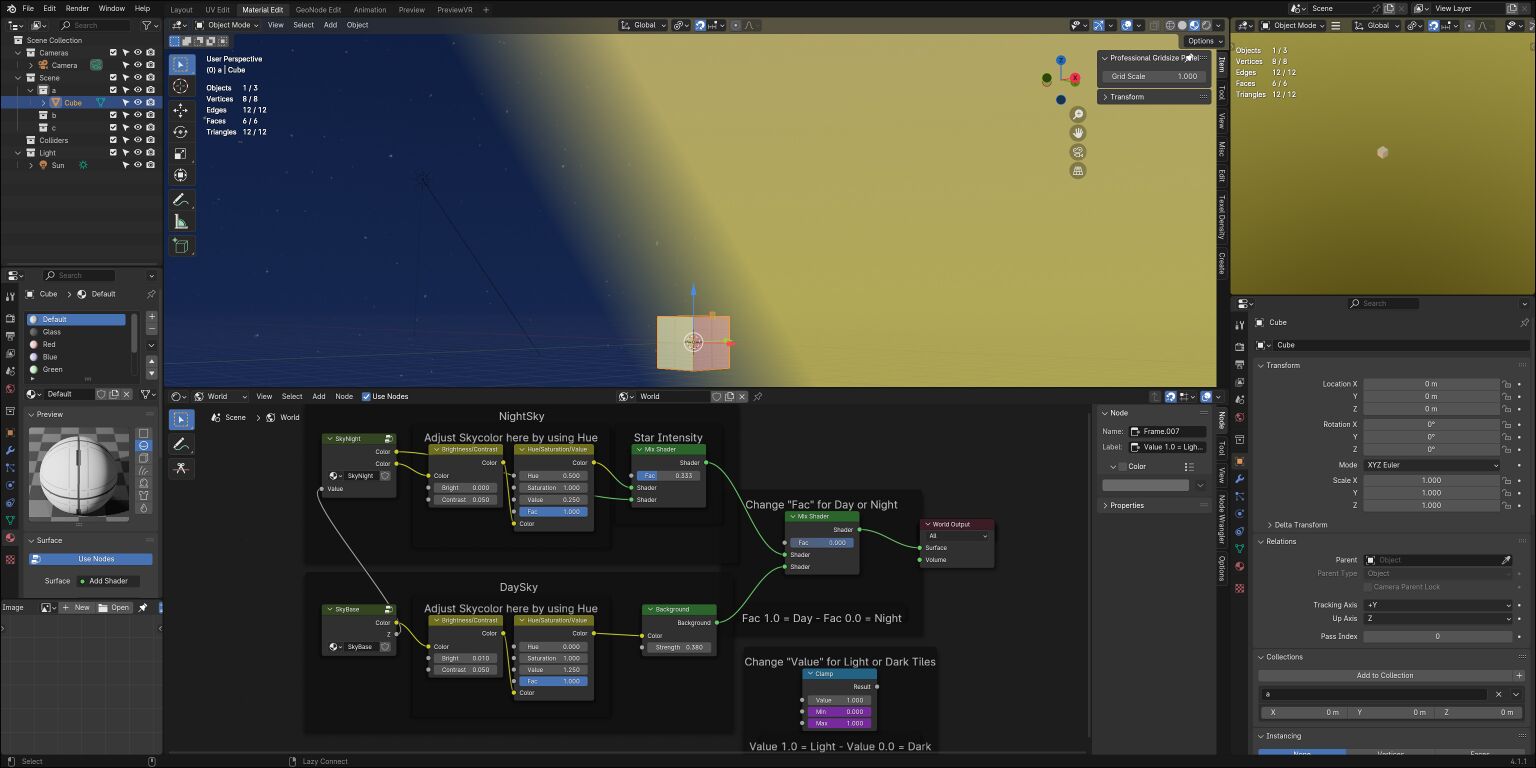This screenshot has width=1536, height=768.
Task: Select the Rotate tool in the viewport toolbar
Action: point(181,132)
